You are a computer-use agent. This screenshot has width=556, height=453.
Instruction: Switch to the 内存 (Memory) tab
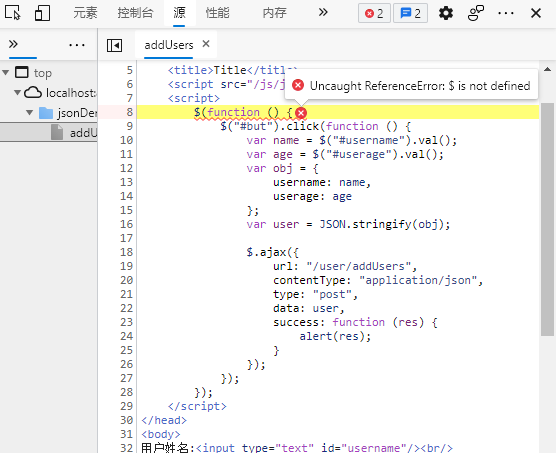click(274, 13)
